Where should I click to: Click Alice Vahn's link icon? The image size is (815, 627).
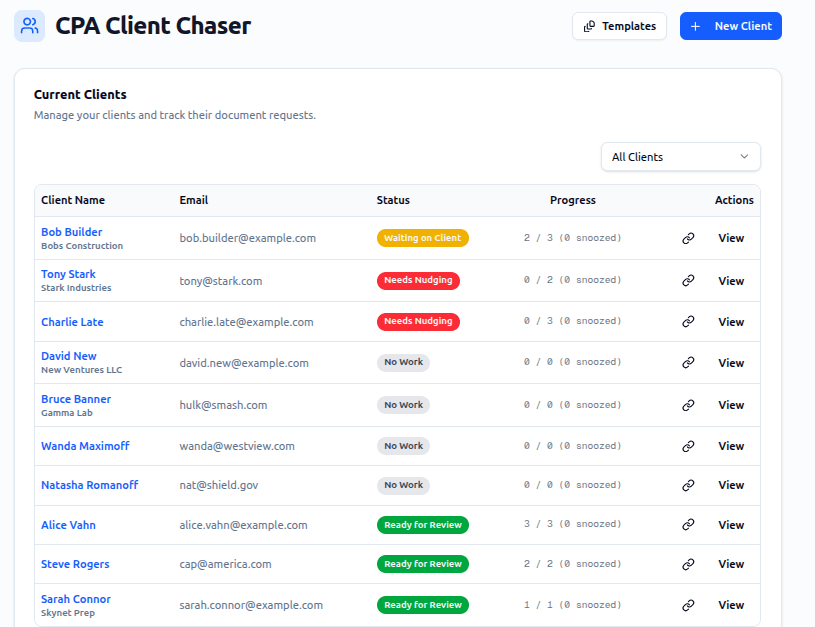pos(688,525)
